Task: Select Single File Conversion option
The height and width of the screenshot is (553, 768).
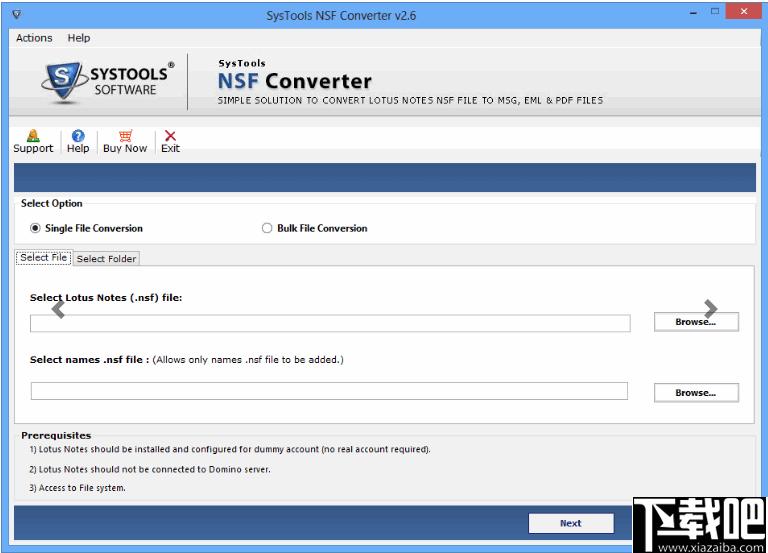Action: (86, 228)
